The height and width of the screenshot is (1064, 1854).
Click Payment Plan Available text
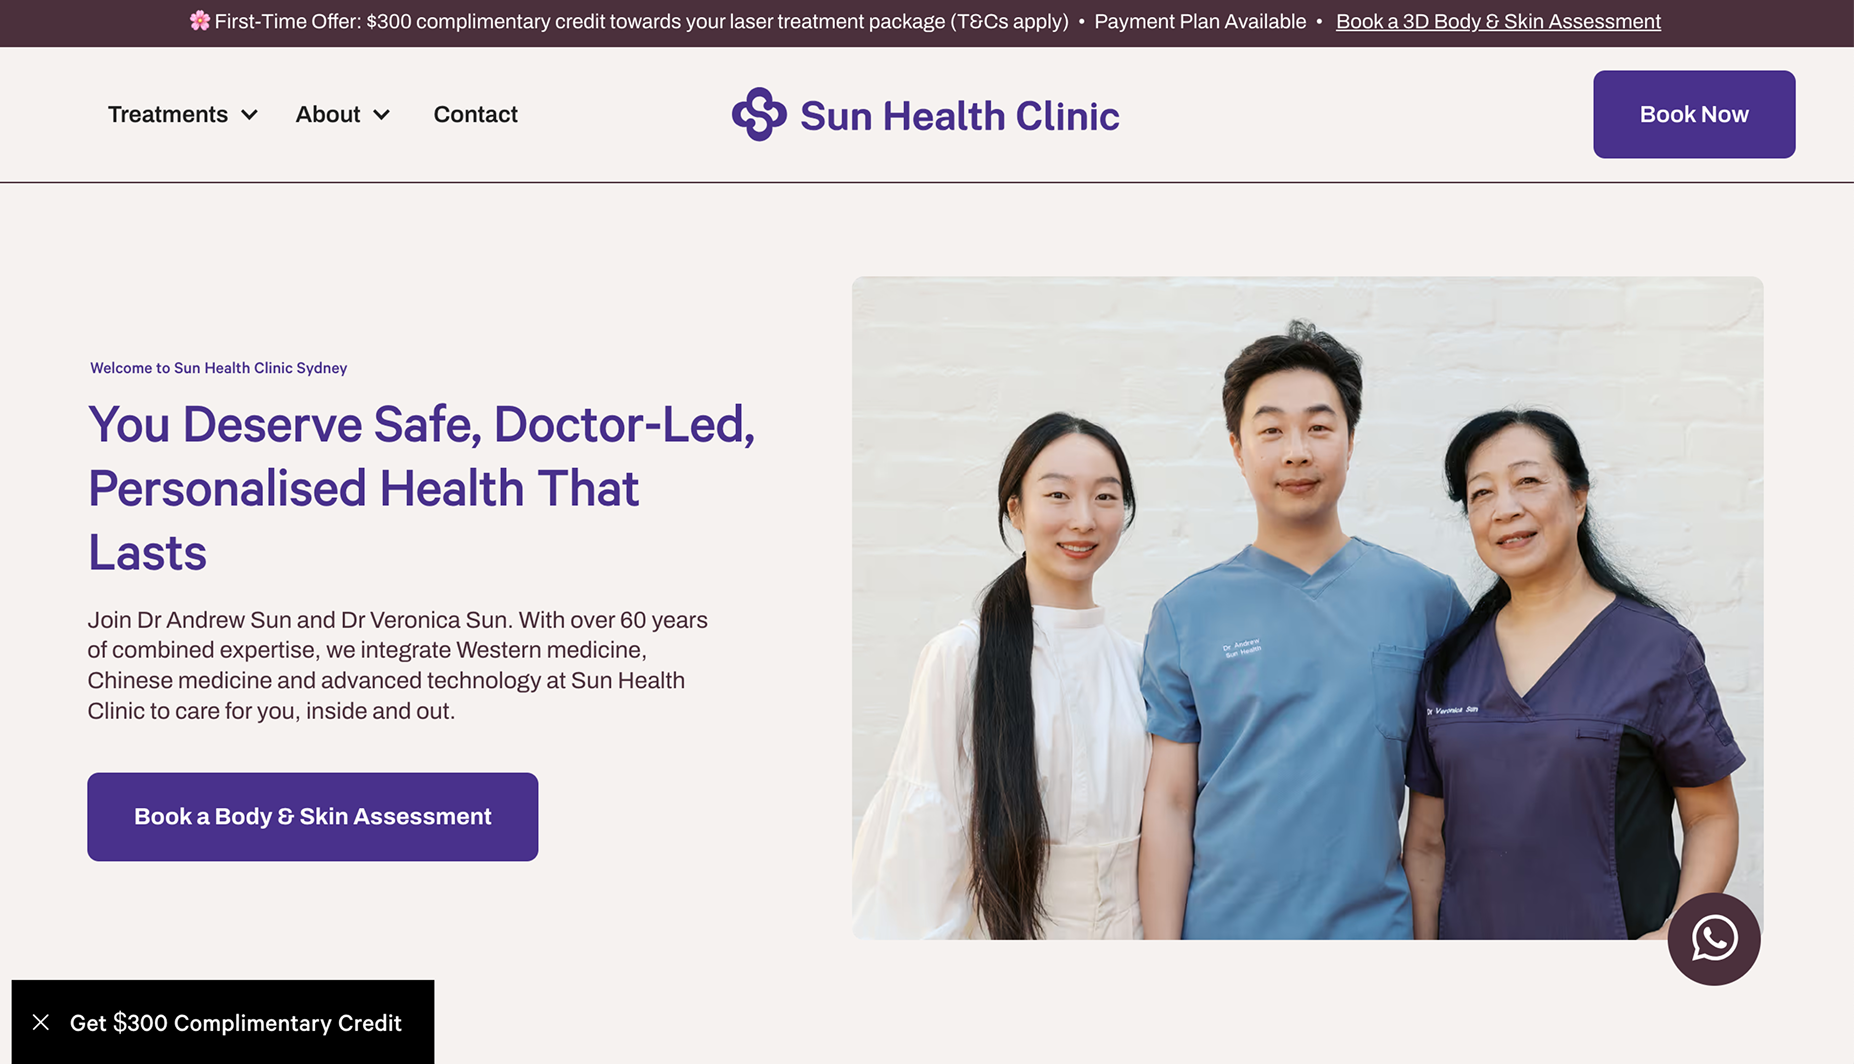click(x=1200, y=21)
